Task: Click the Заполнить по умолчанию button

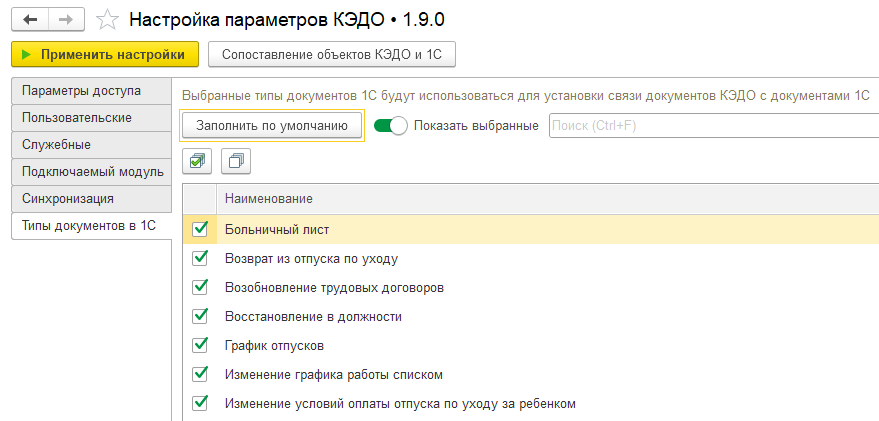Action: point(272,126)
